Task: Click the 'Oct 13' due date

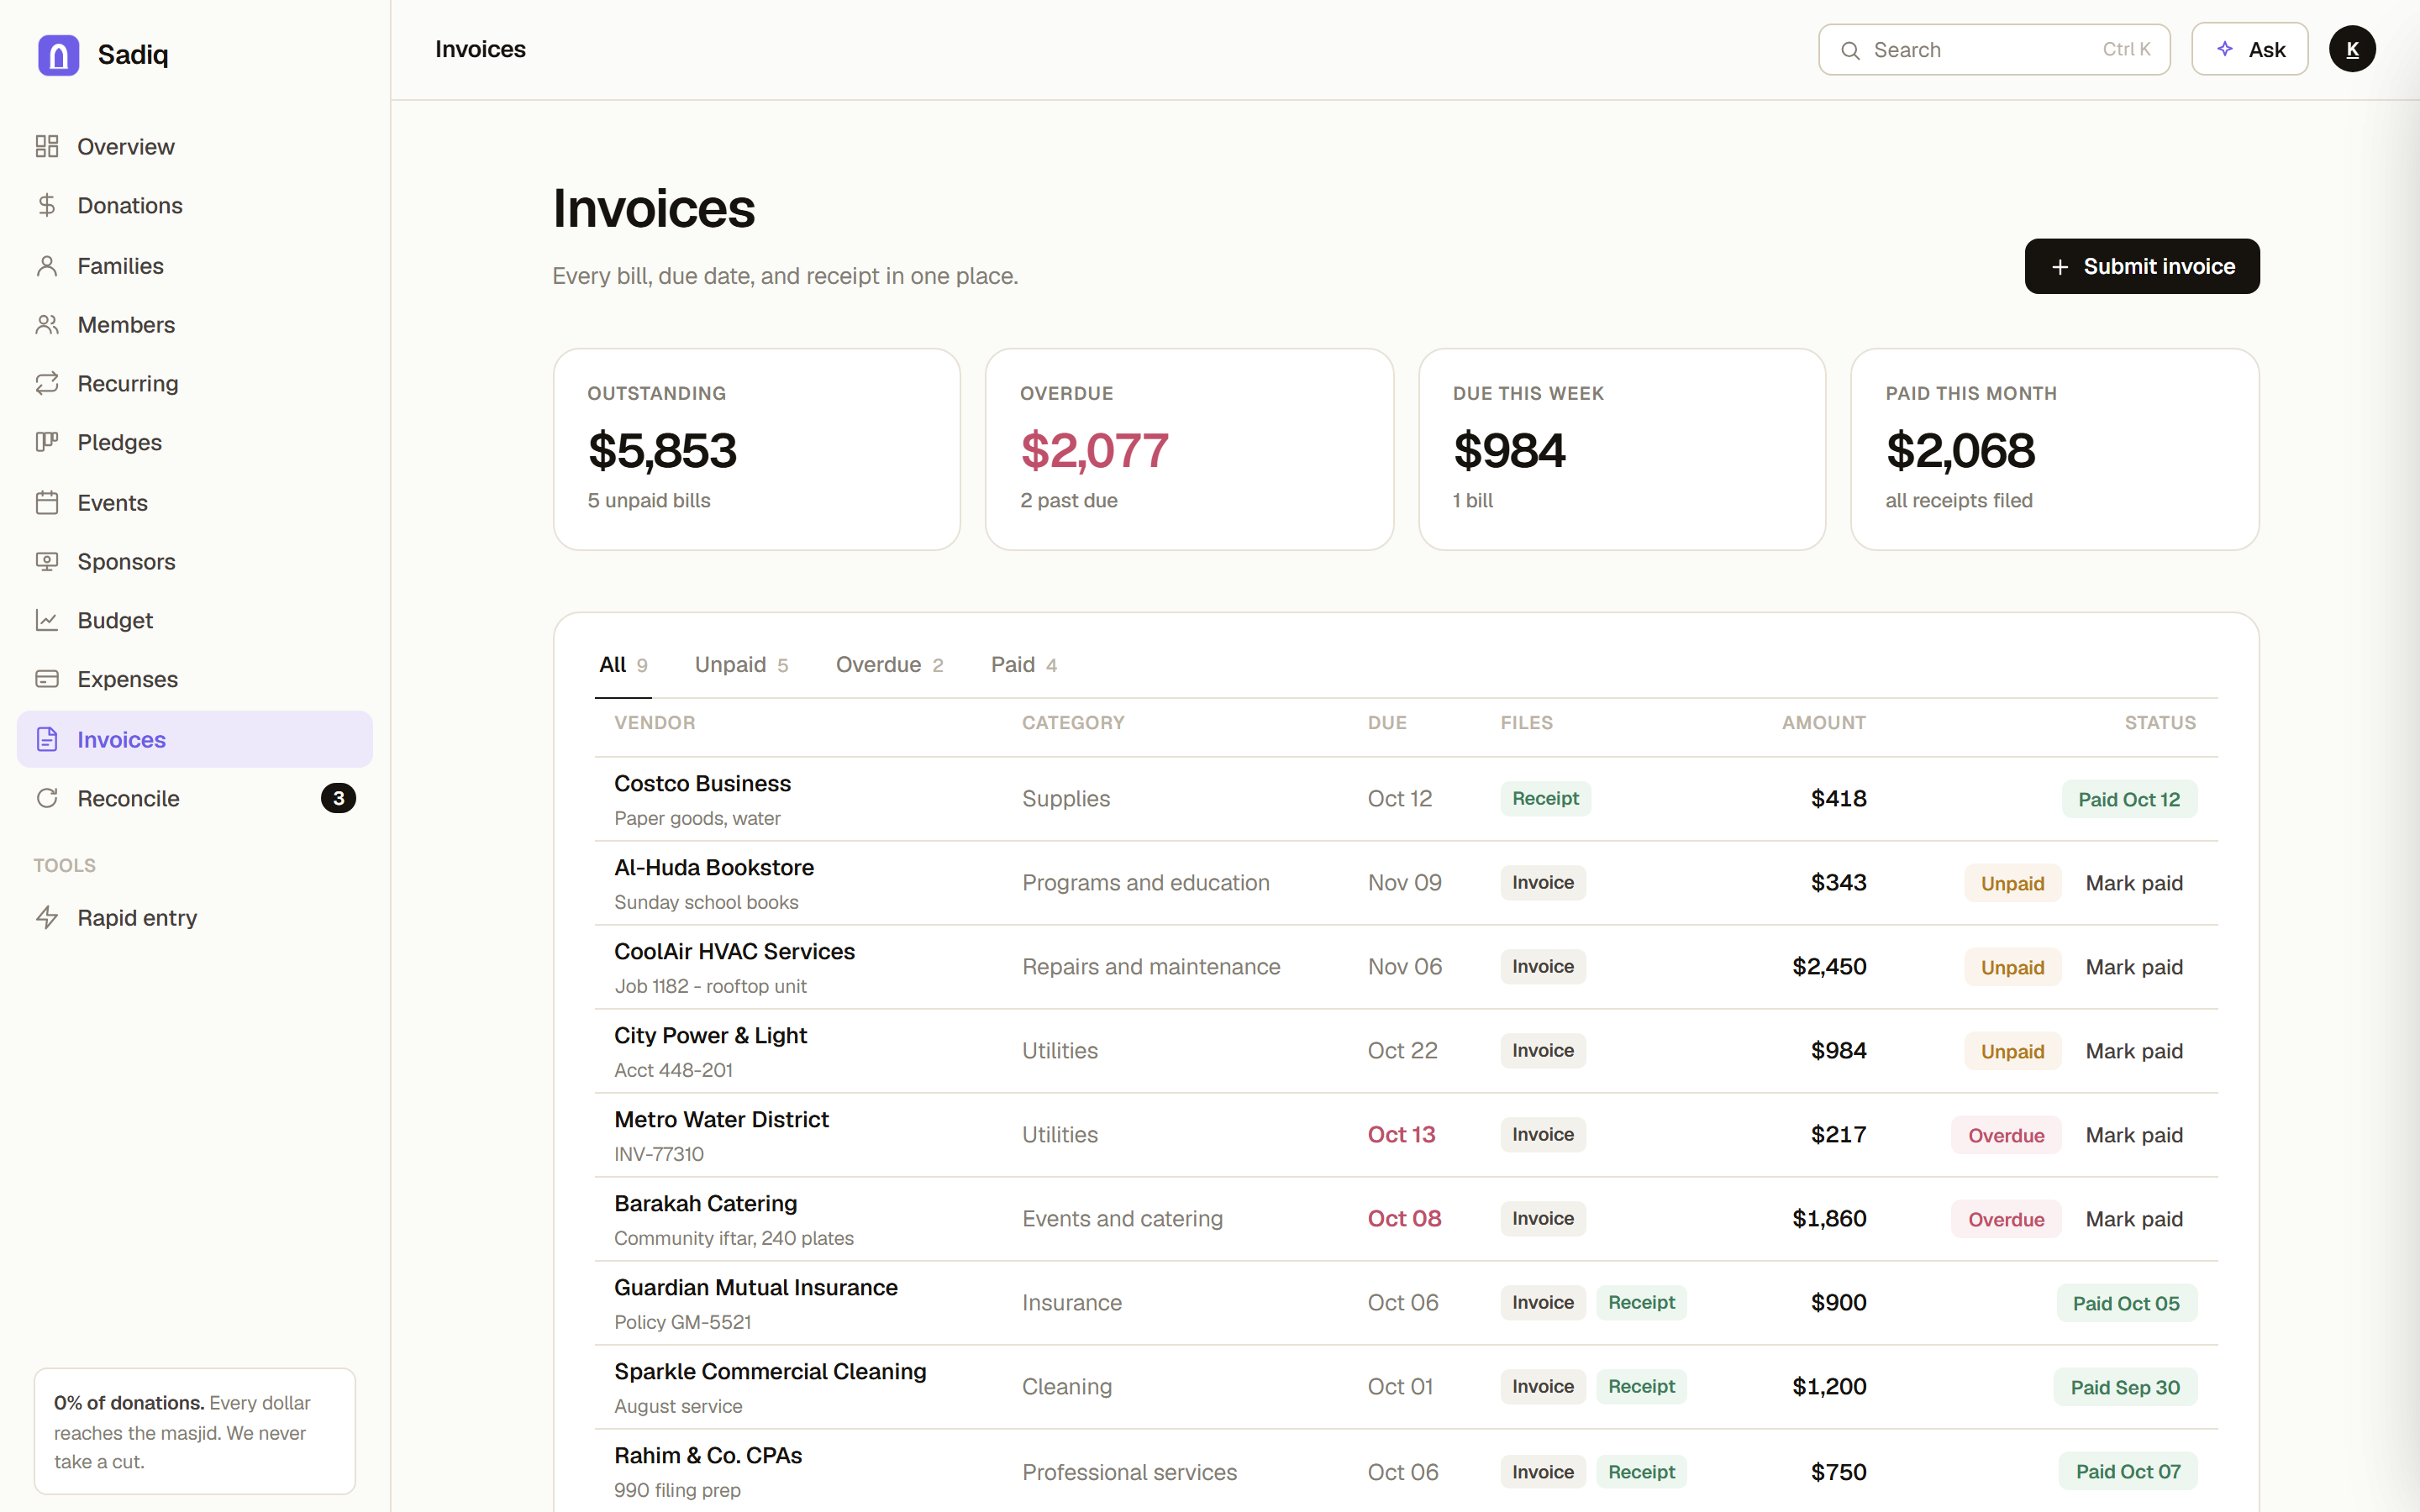Action: [x=1401, y=1135]
